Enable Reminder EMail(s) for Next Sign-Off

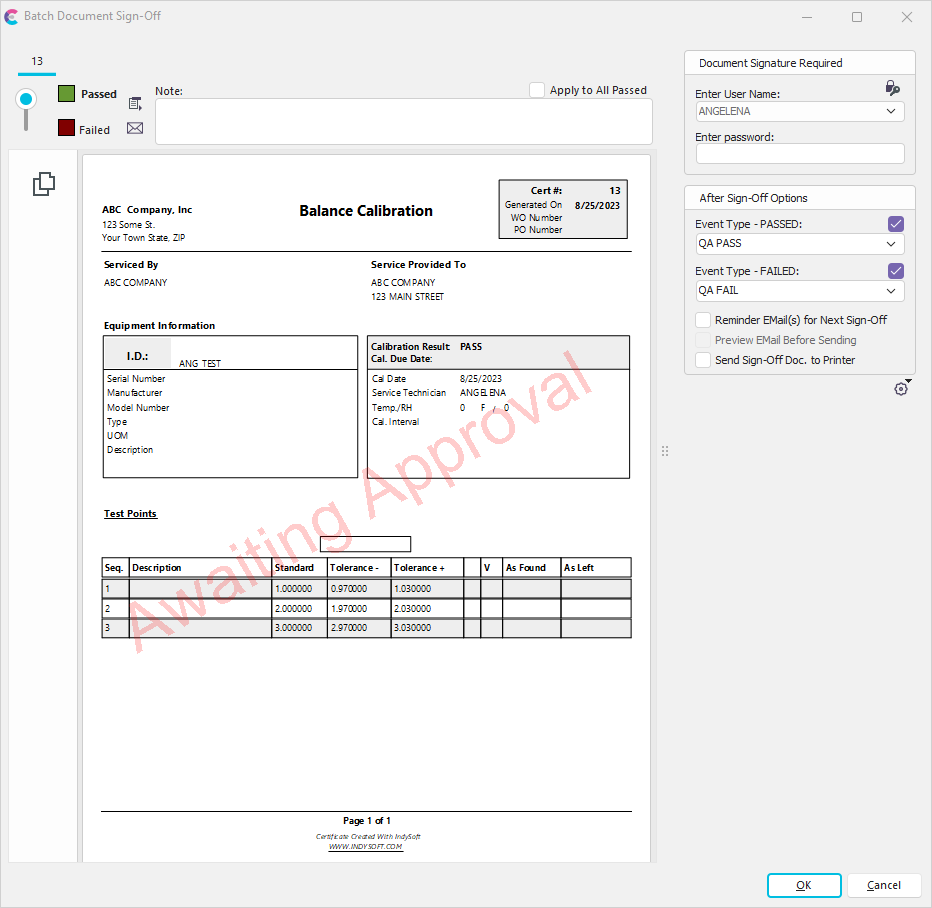click(x=703, y=320)
